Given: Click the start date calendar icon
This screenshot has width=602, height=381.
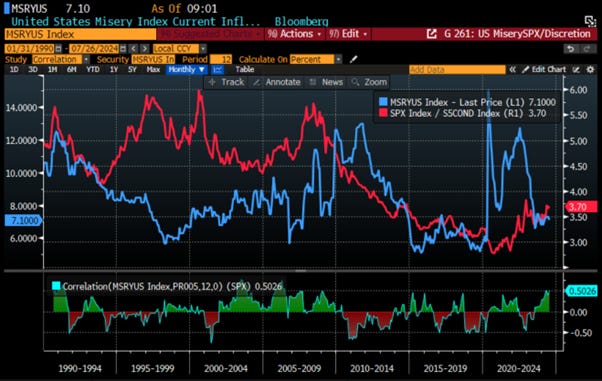Looking at the screenshot, I should (x=58, y=49).
